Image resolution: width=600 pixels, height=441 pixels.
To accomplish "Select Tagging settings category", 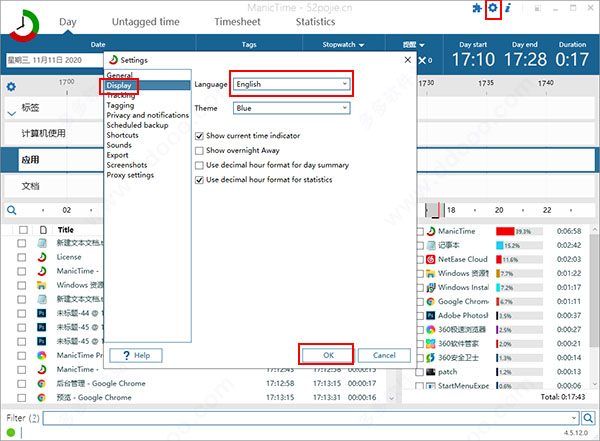I will (121, 105).
